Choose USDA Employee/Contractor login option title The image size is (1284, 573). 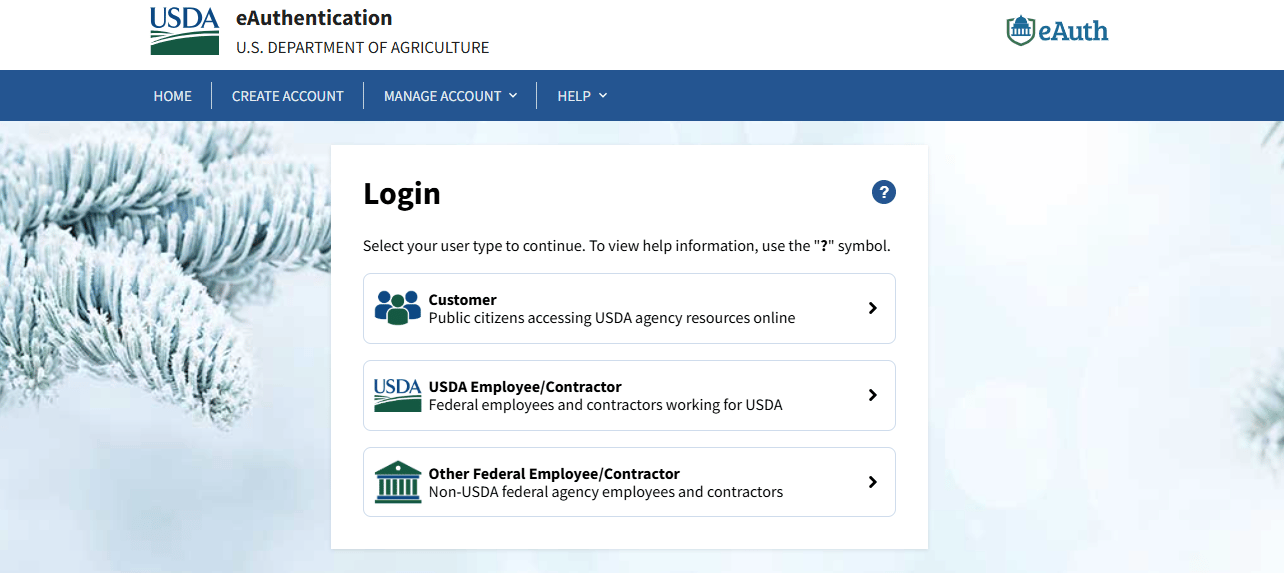click(x=525, y=386)
